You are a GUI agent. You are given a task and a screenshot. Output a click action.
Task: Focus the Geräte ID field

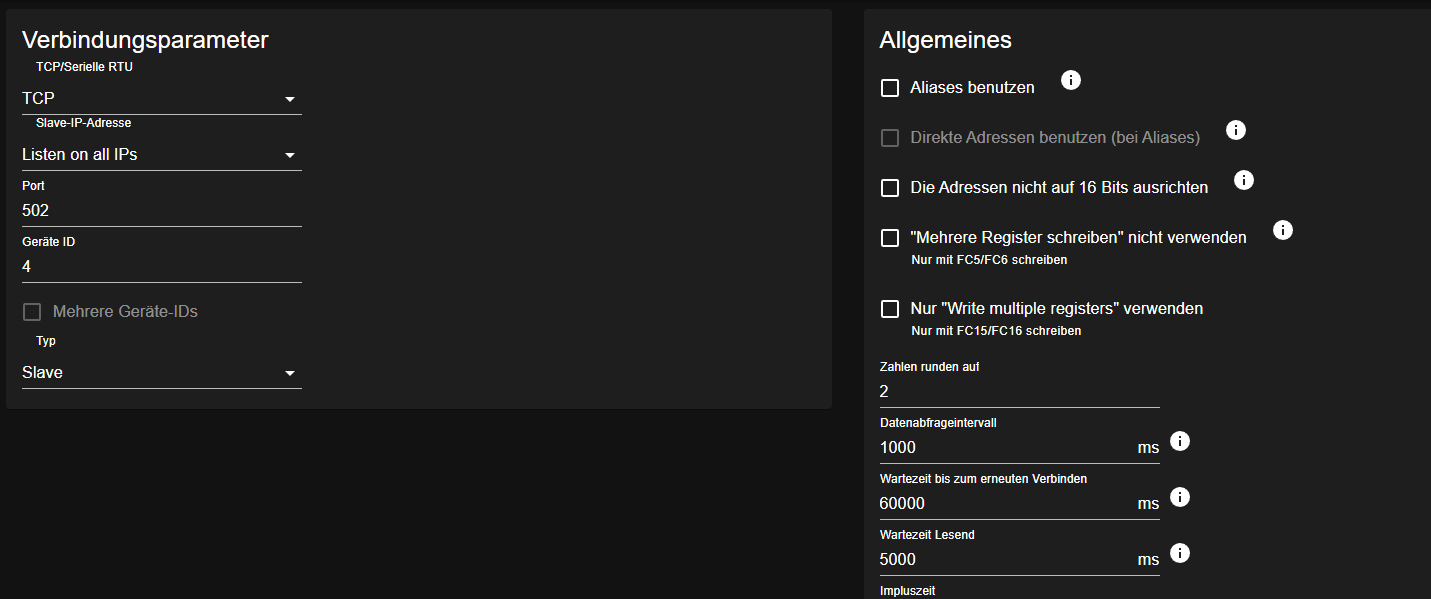(x=161, y=267)
